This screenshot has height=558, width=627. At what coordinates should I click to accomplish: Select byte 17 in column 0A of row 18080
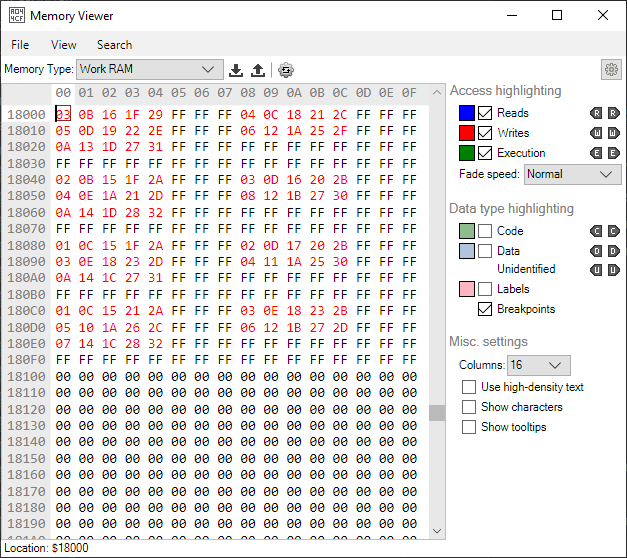click(294, 246)
